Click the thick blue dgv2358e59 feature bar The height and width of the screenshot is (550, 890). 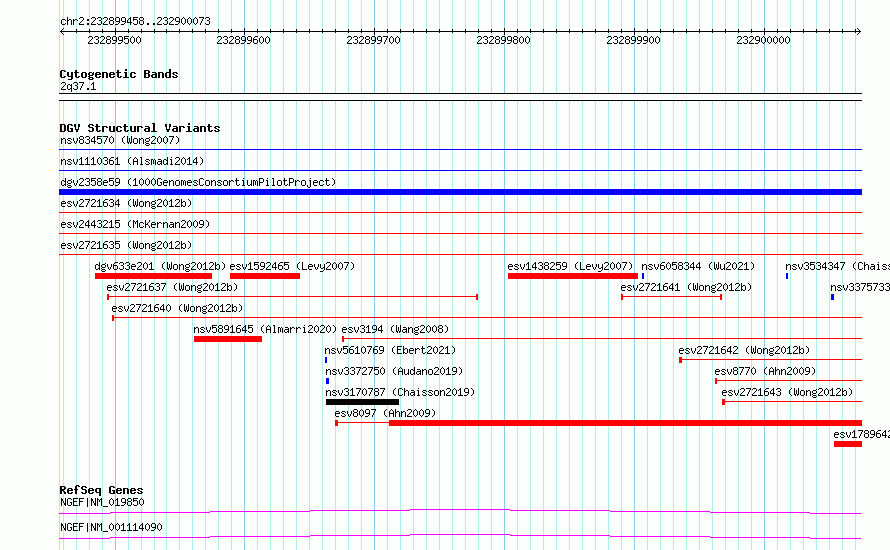(x=460, y=192)
